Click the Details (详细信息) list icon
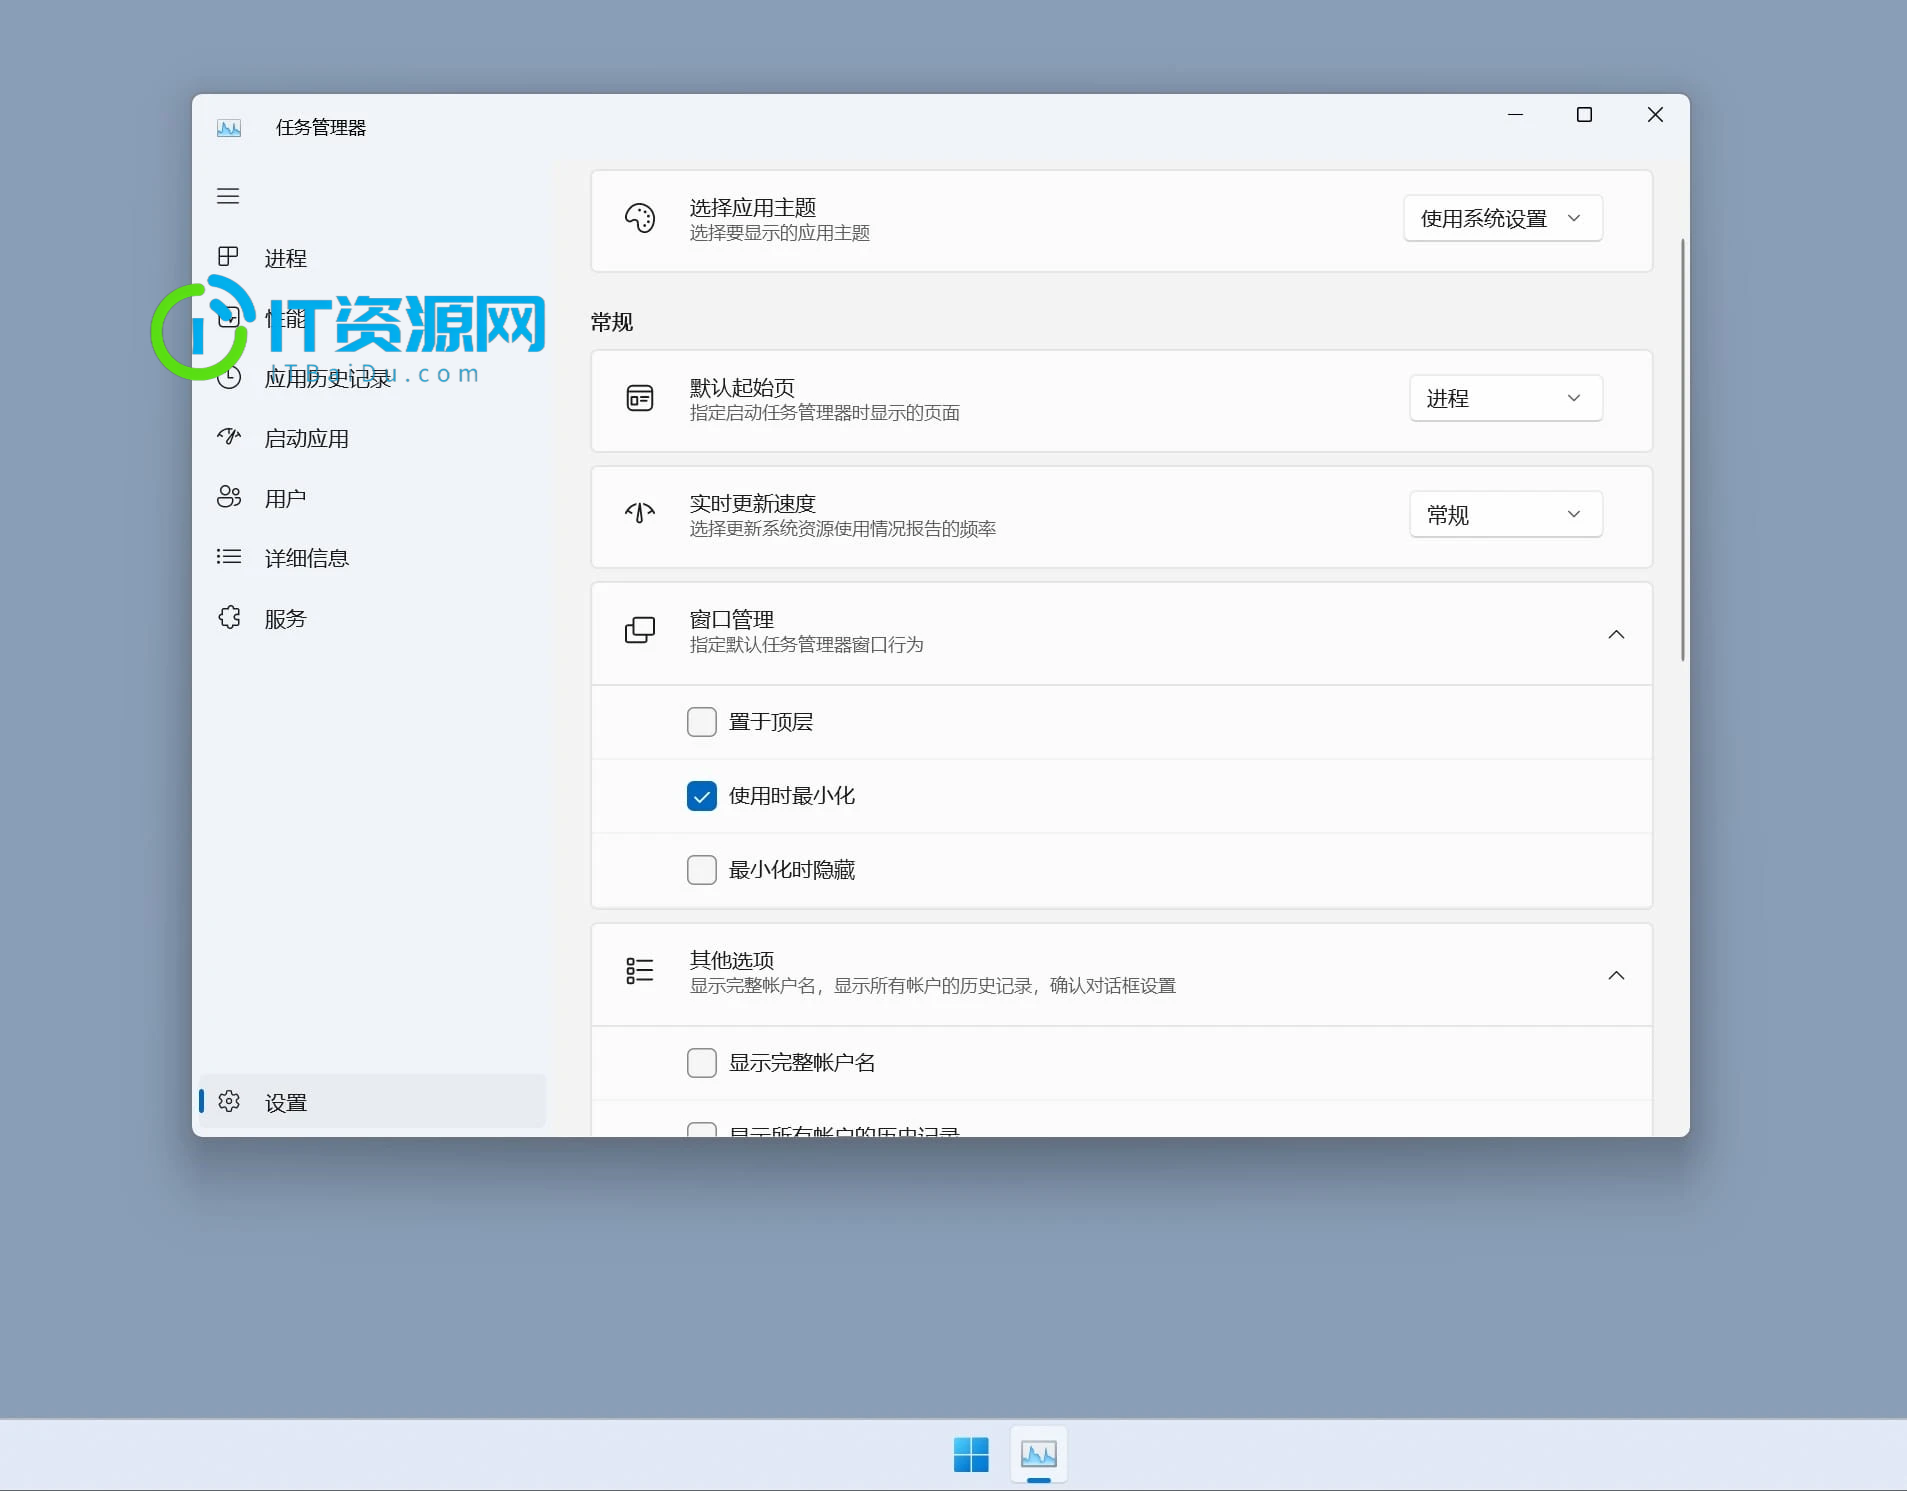The image size is (1907, 1491). 229,557
